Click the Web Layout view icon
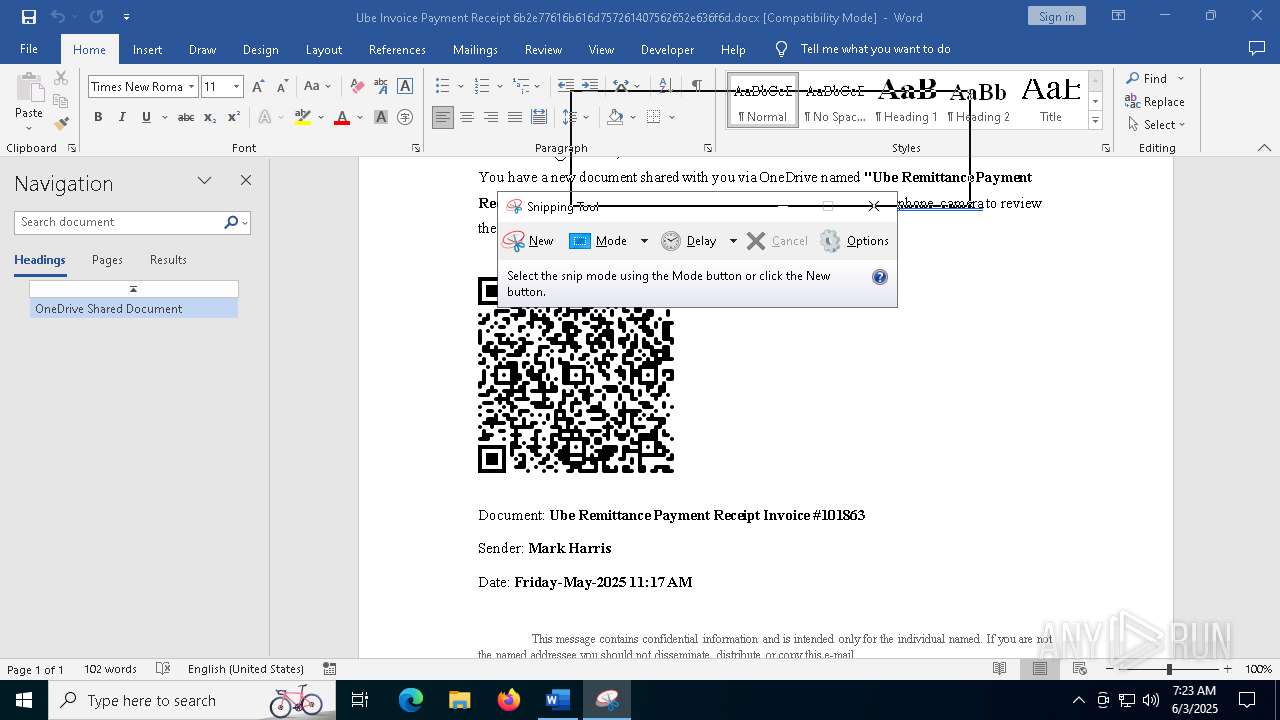The image size is (1280, 720). pyautogui.click(x=1080, y=669)
